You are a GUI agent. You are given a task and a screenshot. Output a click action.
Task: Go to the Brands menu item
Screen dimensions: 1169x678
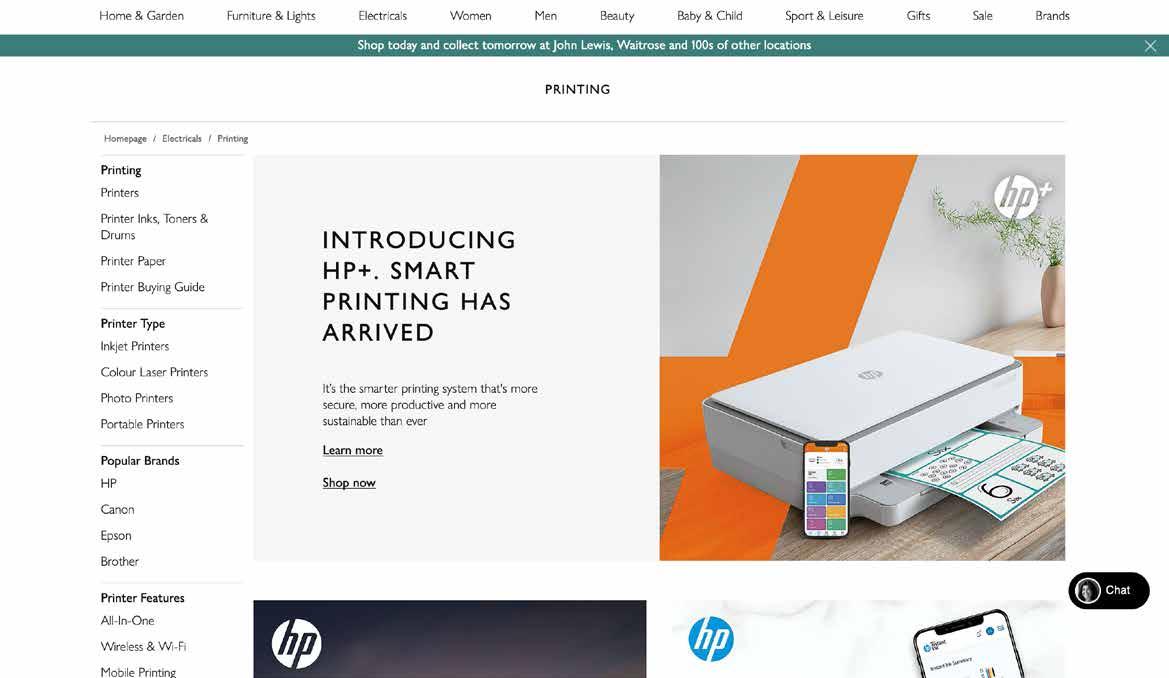click(1052, 16)
